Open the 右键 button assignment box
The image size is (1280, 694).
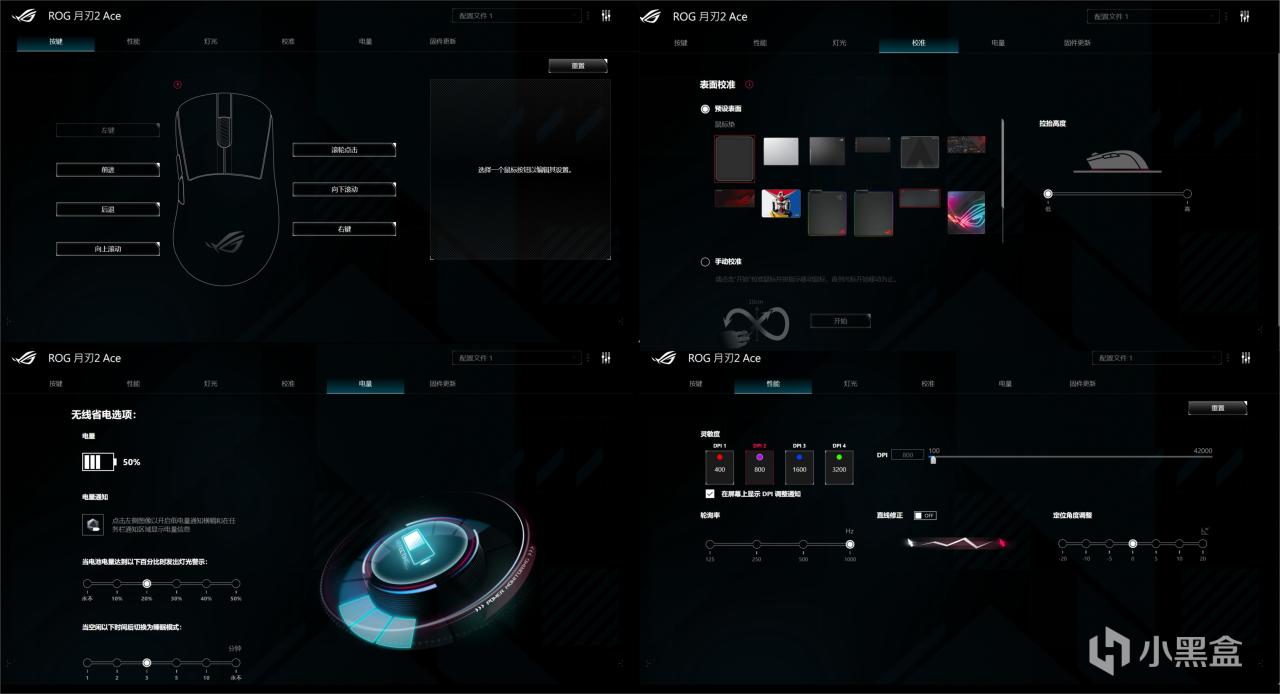tap(344, 229)
